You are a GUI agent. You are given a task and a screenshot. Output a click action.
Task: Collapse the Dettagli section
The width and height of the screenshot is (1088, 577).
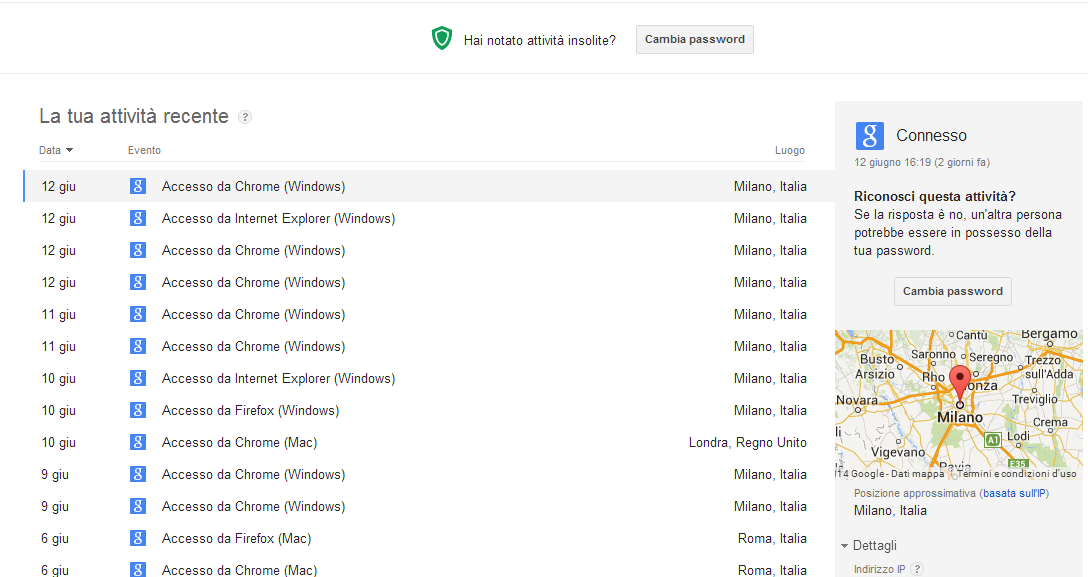pyautogui.click(x=869, y=545)
